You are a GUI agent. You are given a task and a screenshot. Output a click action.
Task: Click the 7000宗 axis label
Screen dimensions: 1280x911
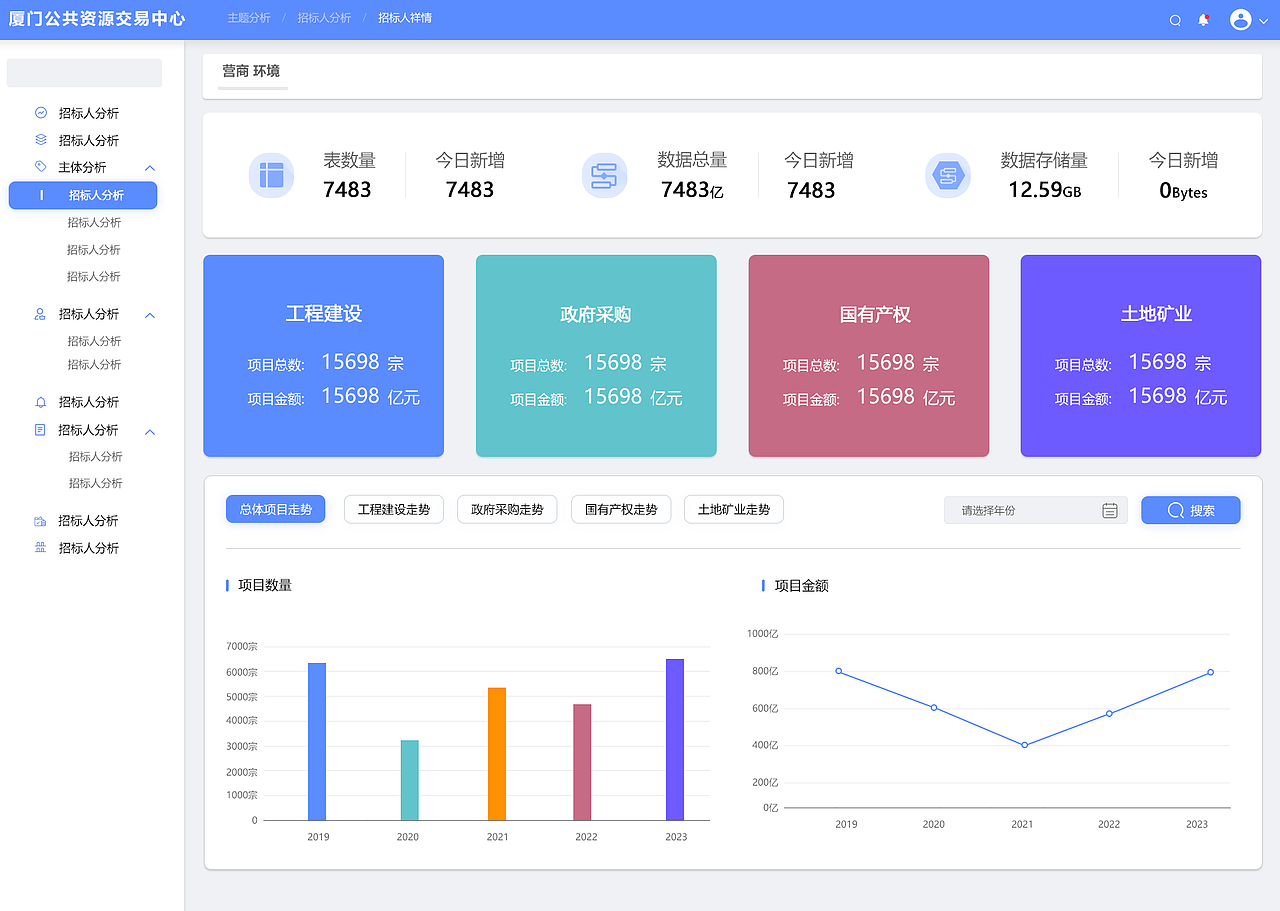[x=241, y=646]
